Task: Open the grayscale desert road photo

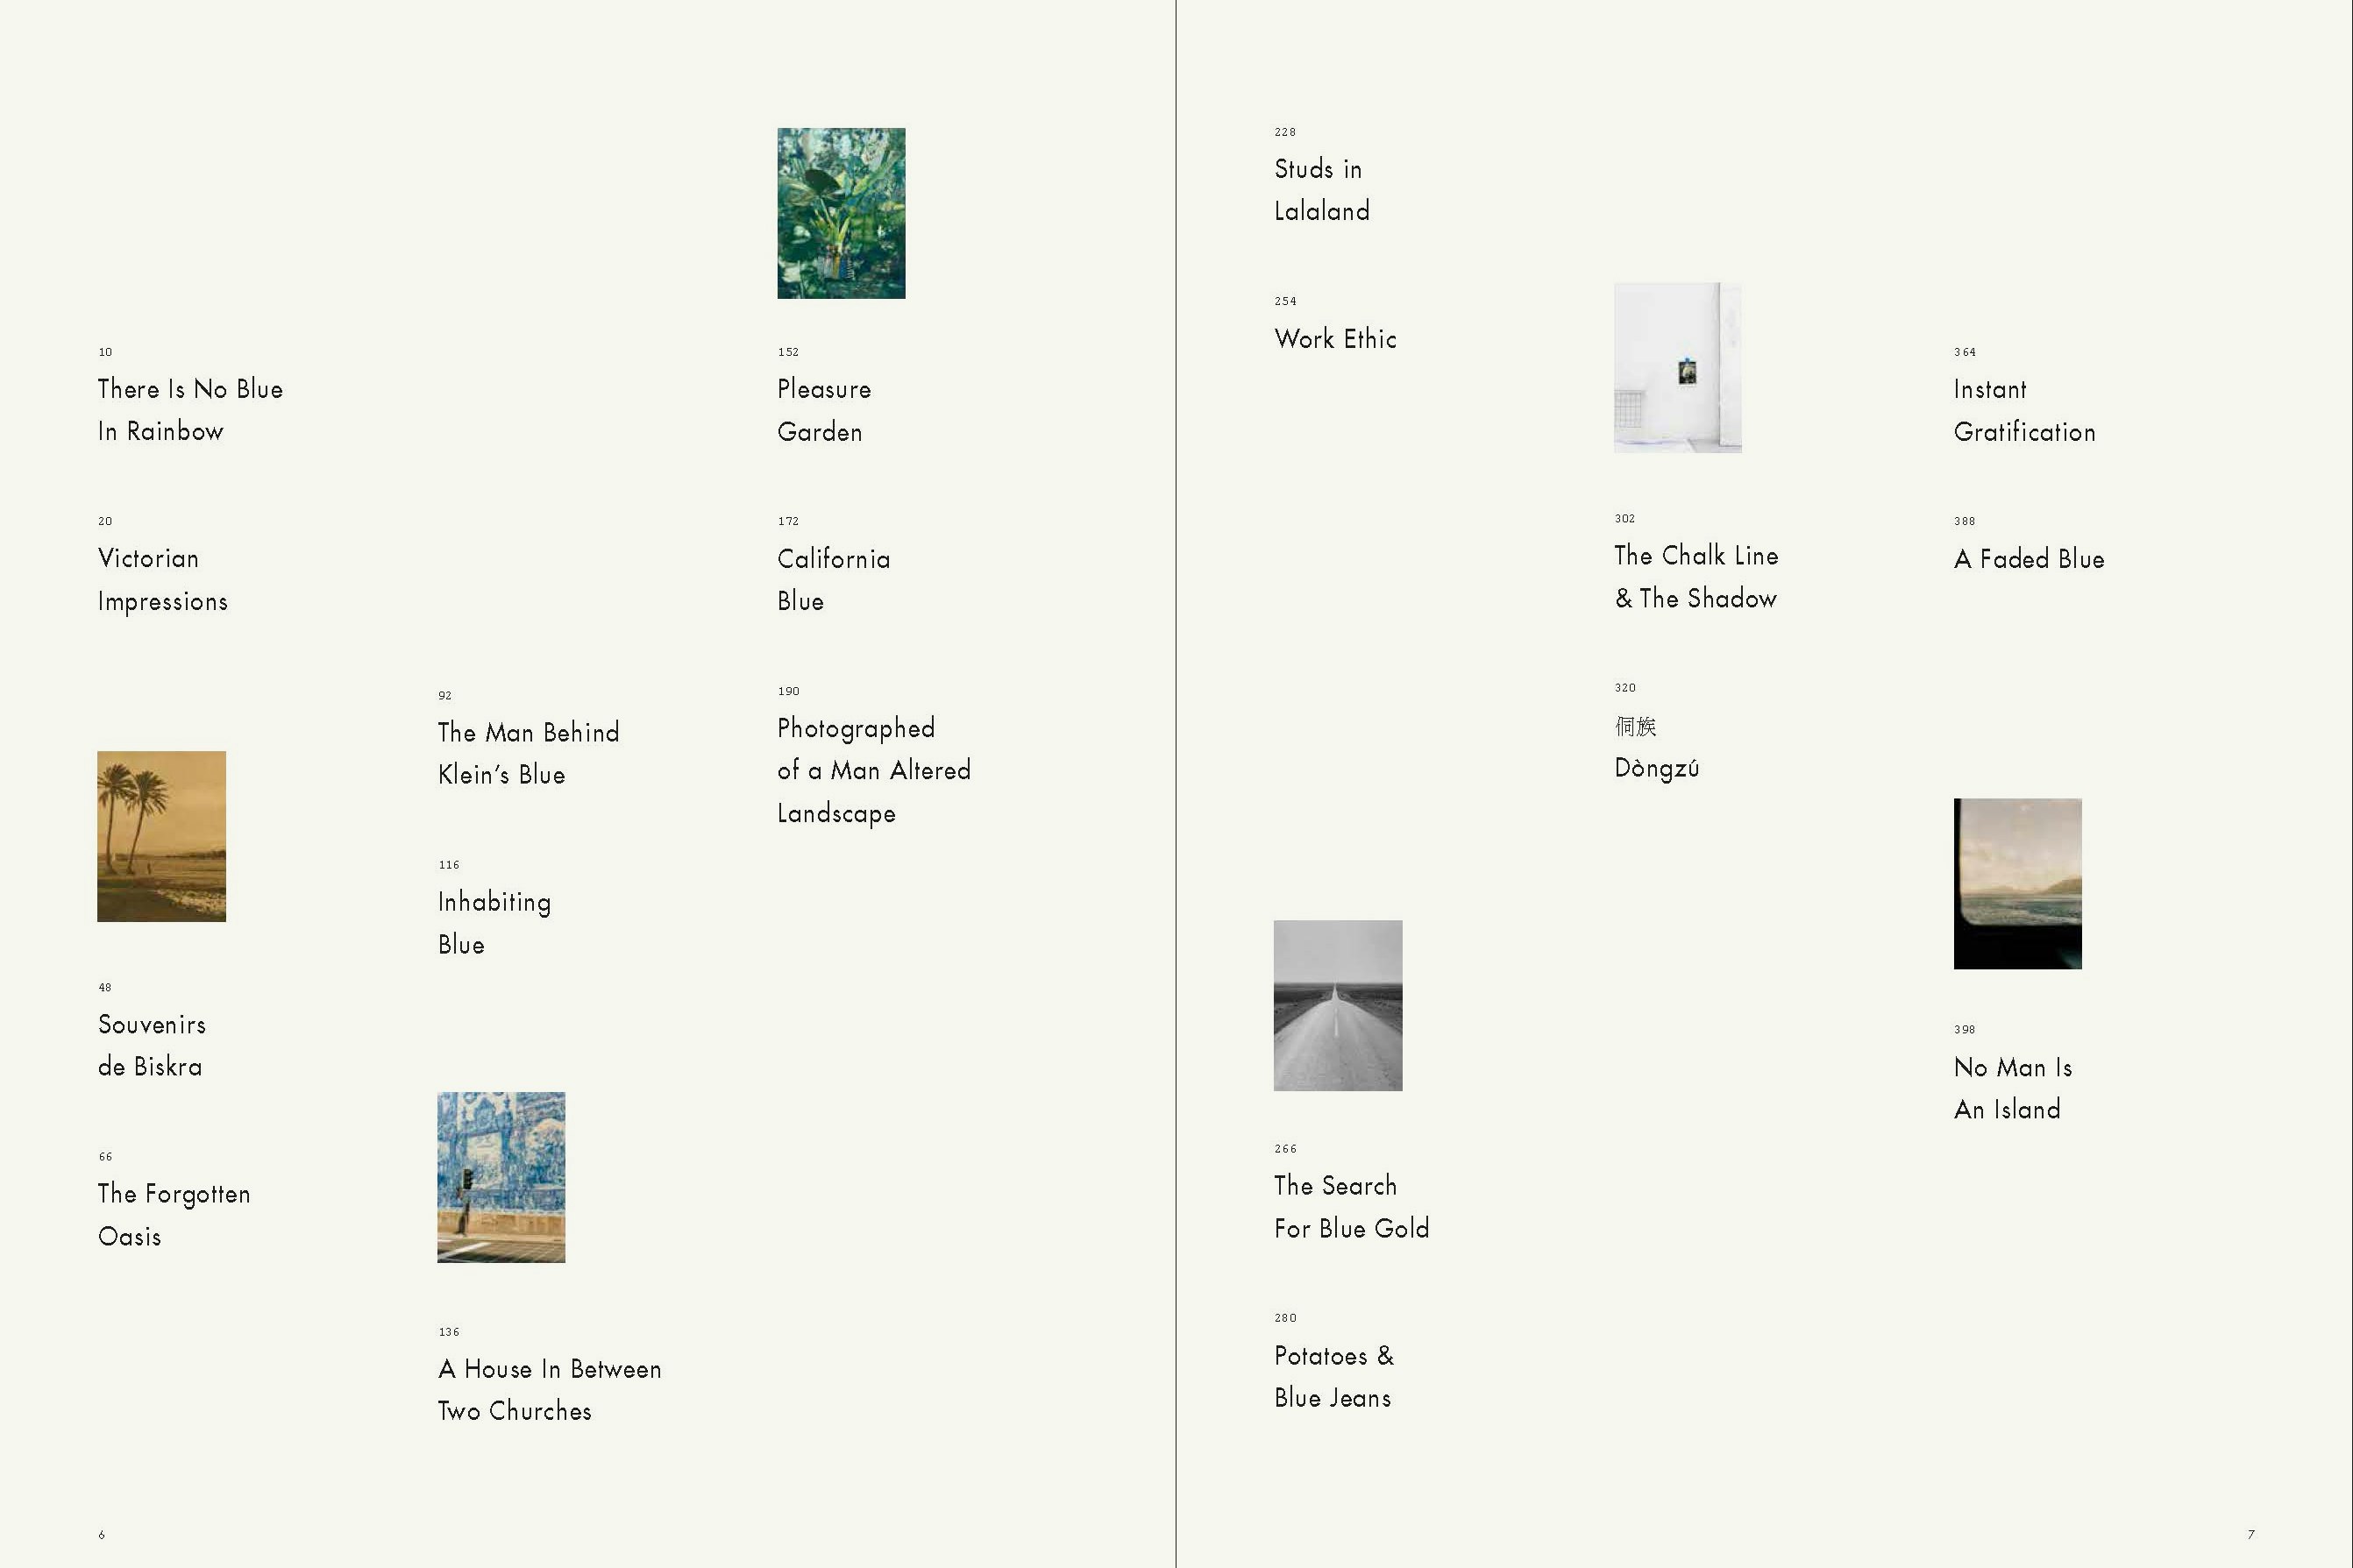Action: pyautogui.click(x=1337, y=1005)
